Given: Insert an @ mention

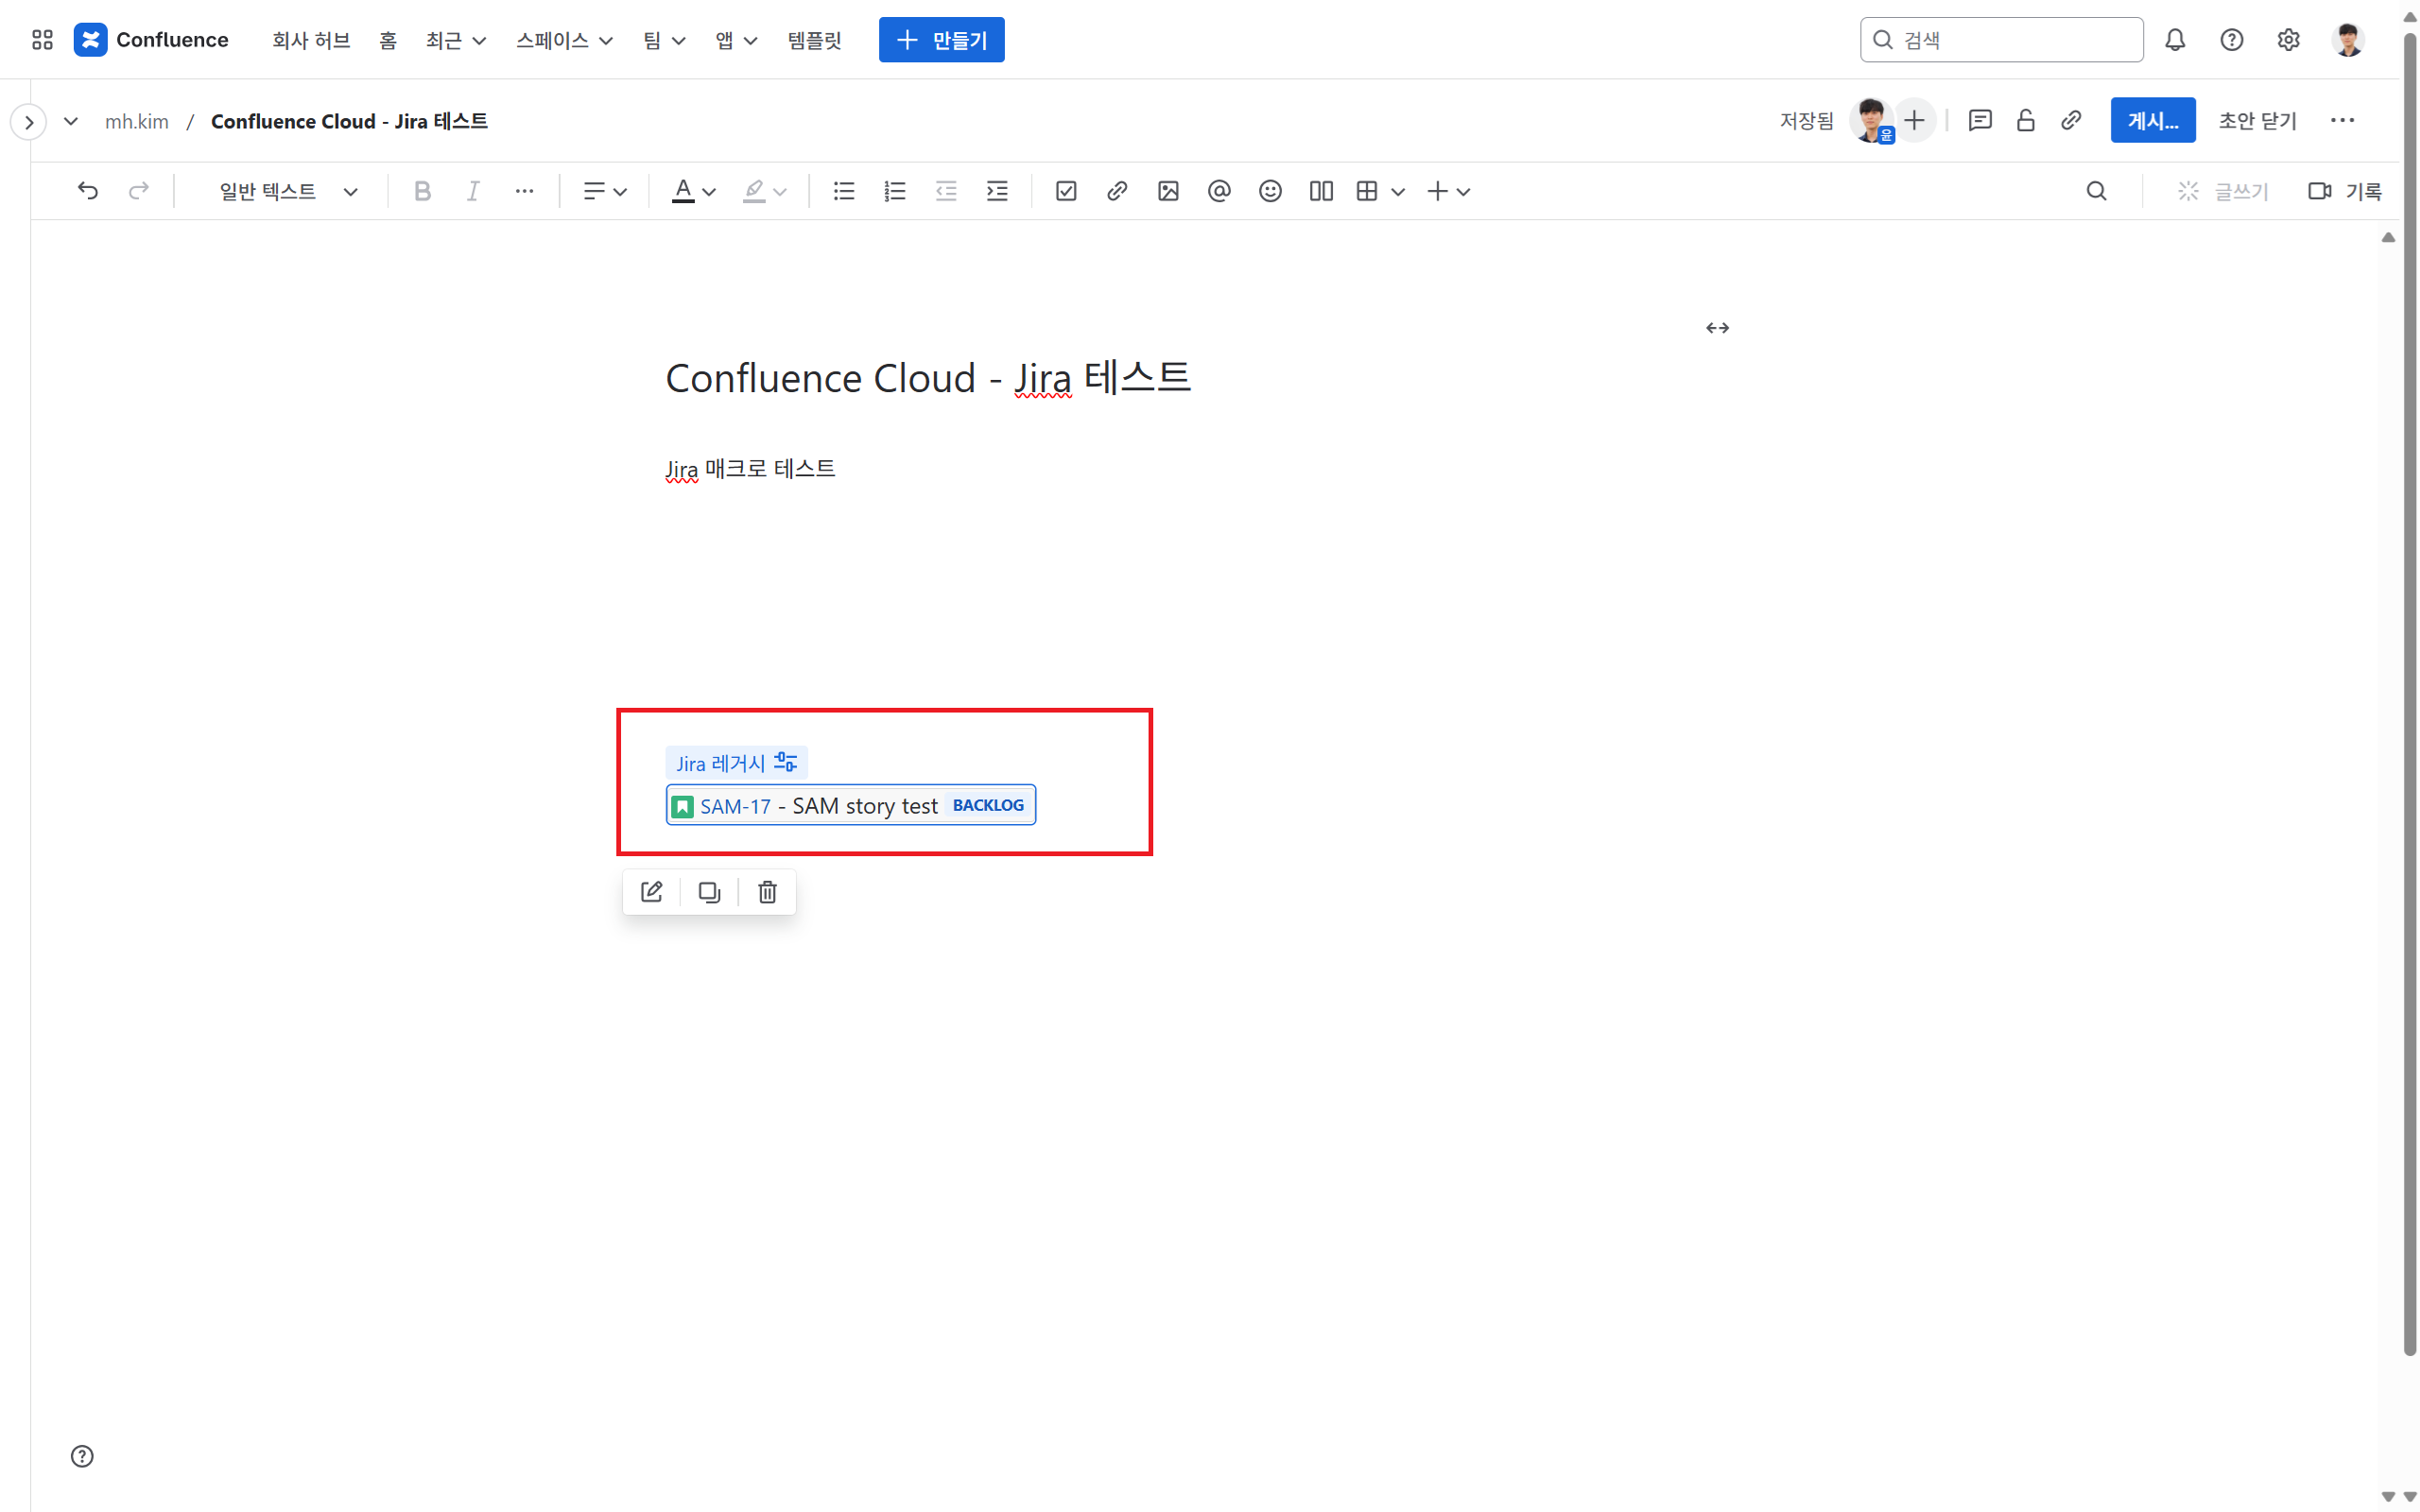Looking at the screenshot, I should [1219, 191].
